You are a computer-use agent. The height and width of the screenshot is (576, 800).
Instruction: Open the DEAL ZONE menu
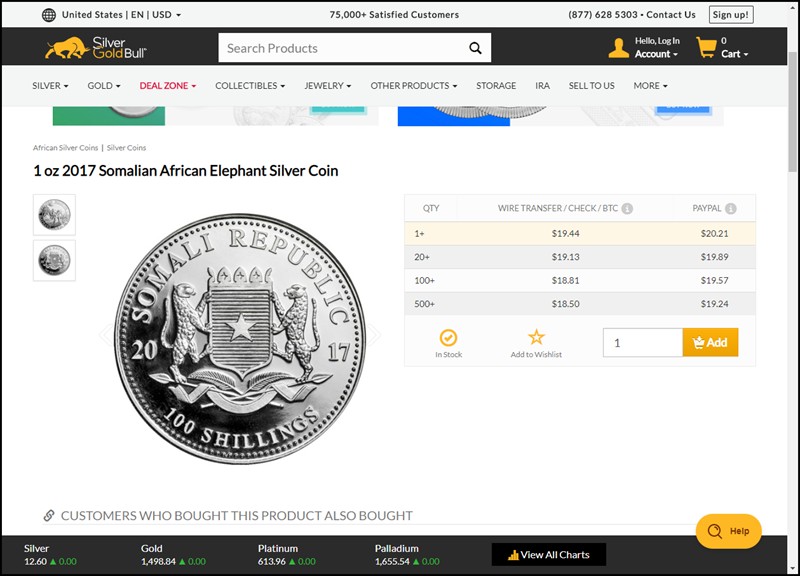click(167, 86)
